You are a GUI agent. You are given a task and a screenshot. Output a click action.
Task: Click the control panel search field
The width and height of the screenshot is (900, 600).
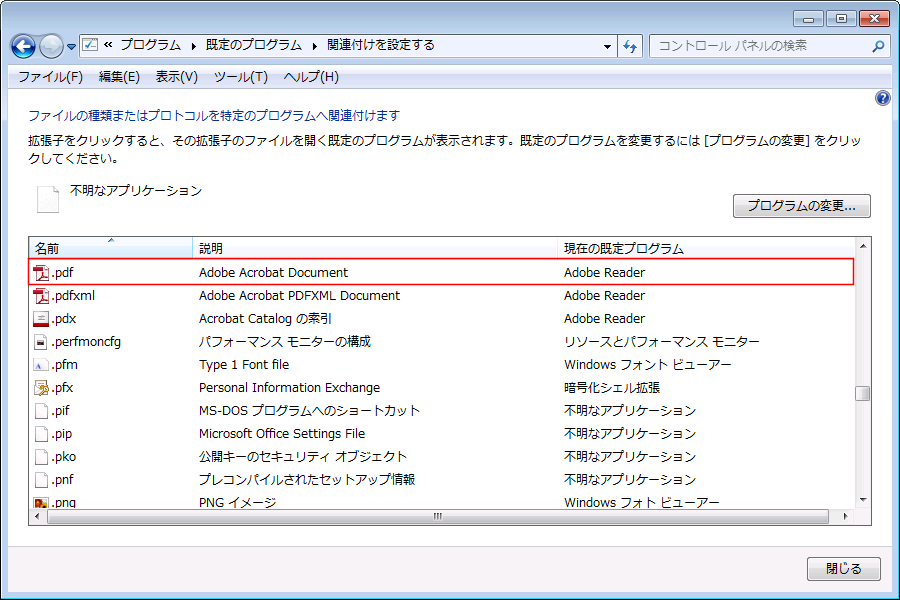point(760,46)
